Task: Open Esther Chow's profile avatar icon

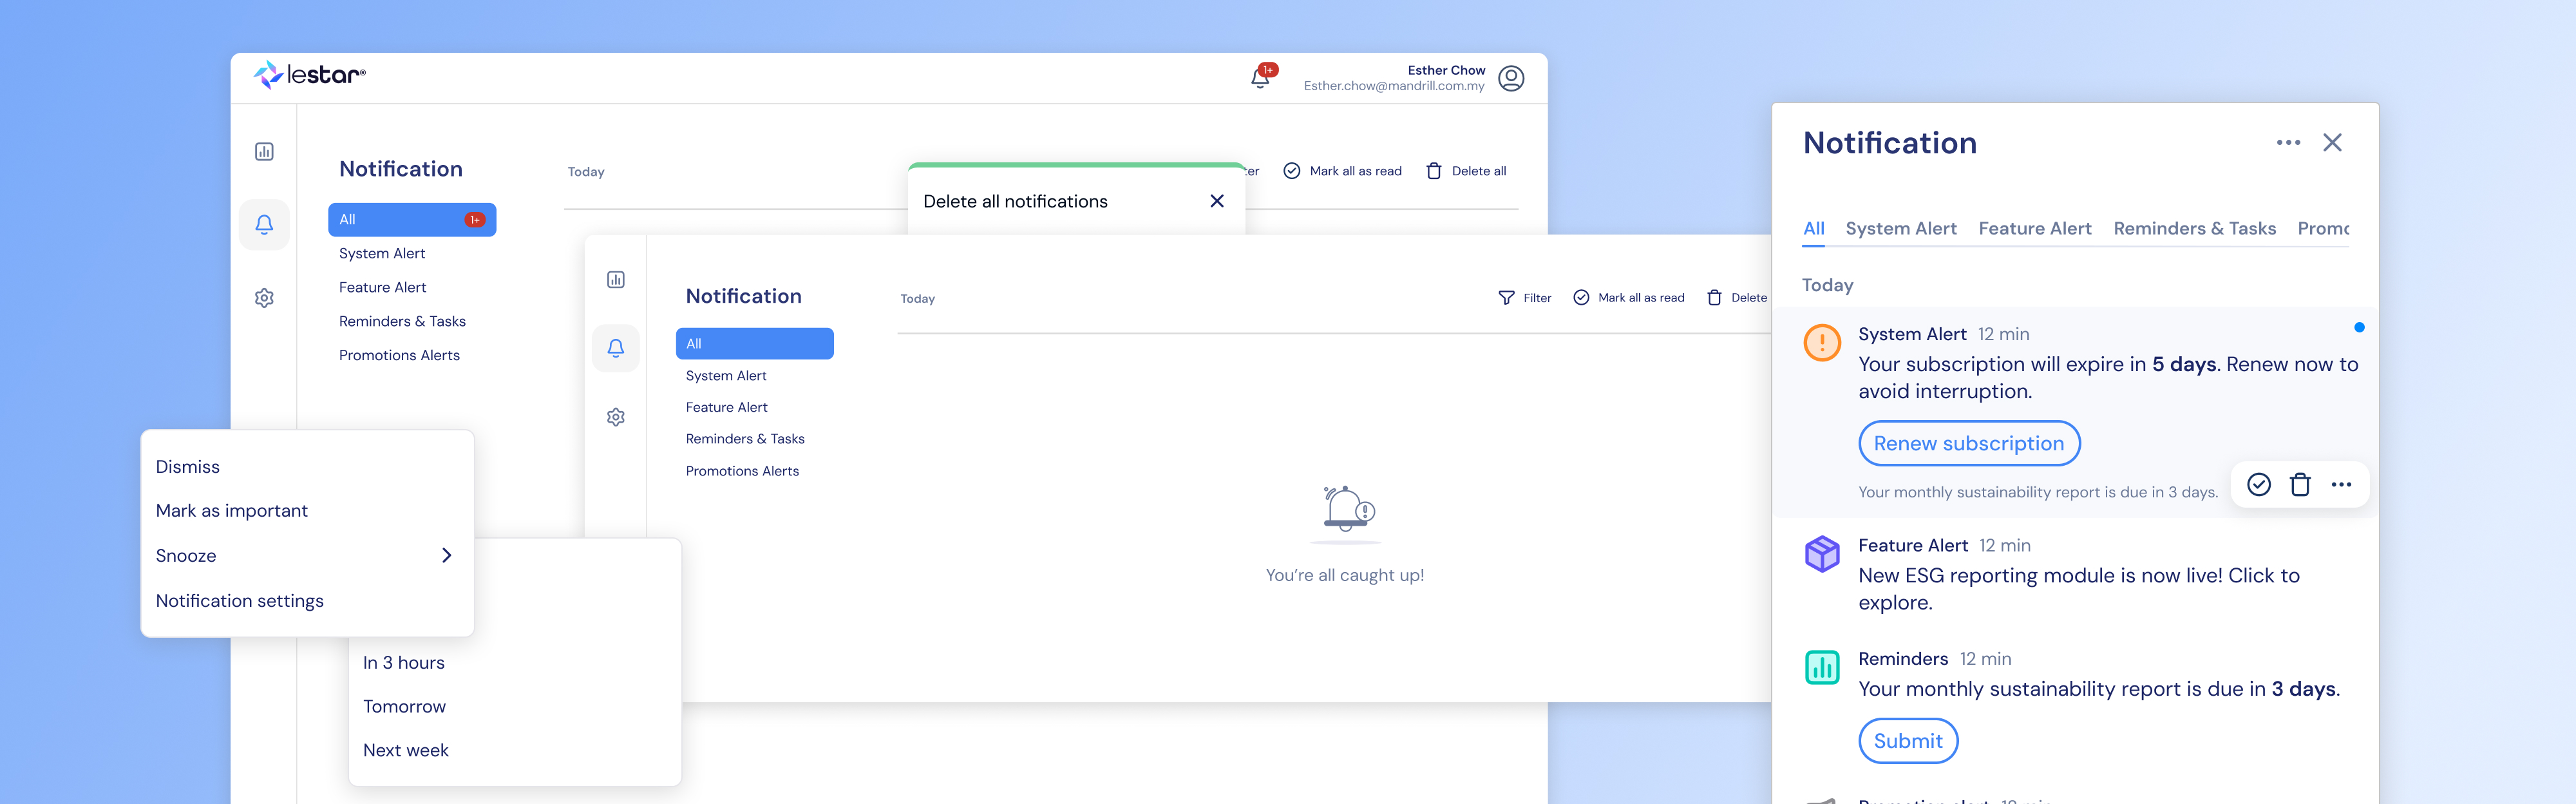Action: (1511, 78)
